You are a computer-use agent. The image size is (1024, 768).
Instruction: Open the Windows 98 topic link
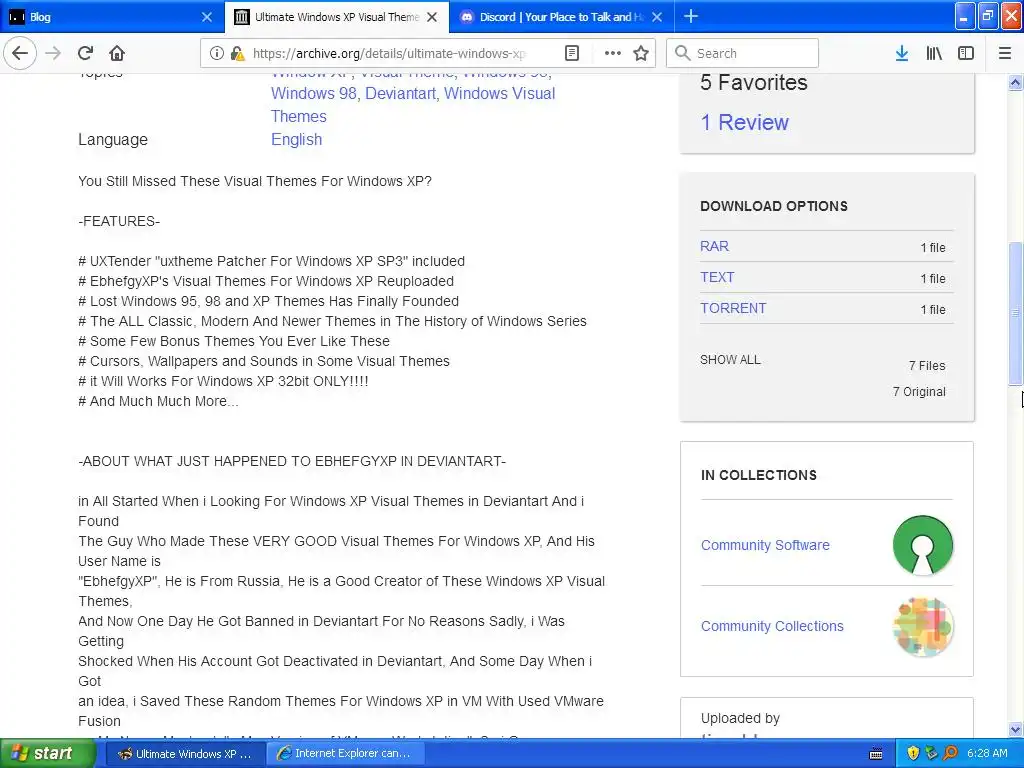coord(313,93)
